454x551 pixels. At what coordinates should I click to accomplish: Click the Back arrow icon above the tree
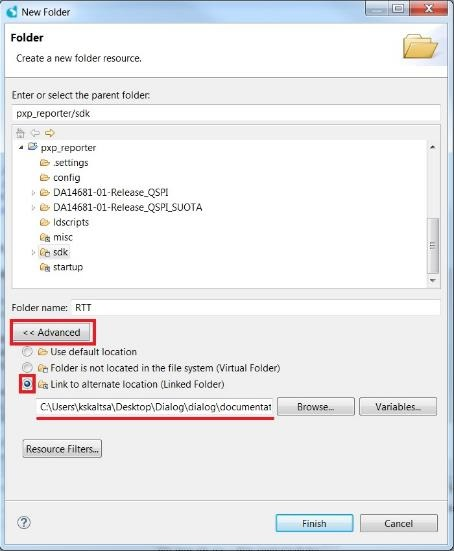click(35, 133)
